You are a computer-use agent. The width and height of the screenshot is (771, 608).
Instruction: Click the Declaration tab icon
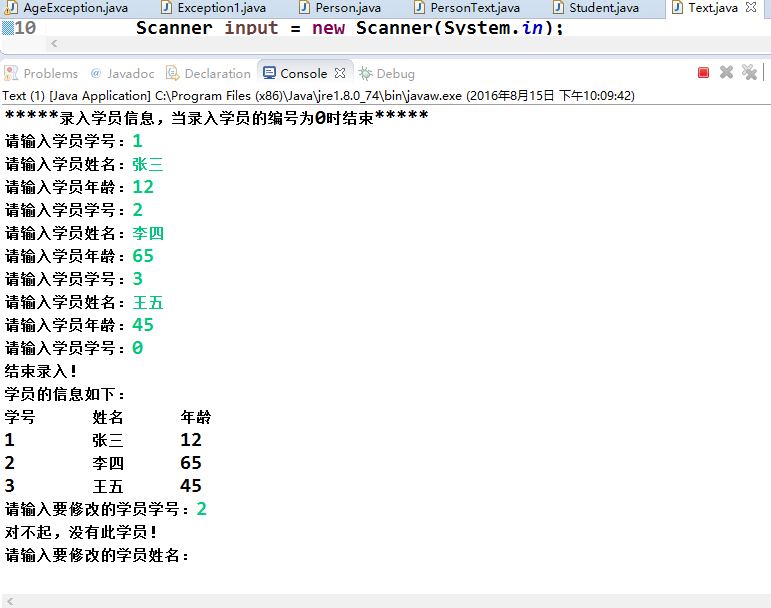point(173,73)
